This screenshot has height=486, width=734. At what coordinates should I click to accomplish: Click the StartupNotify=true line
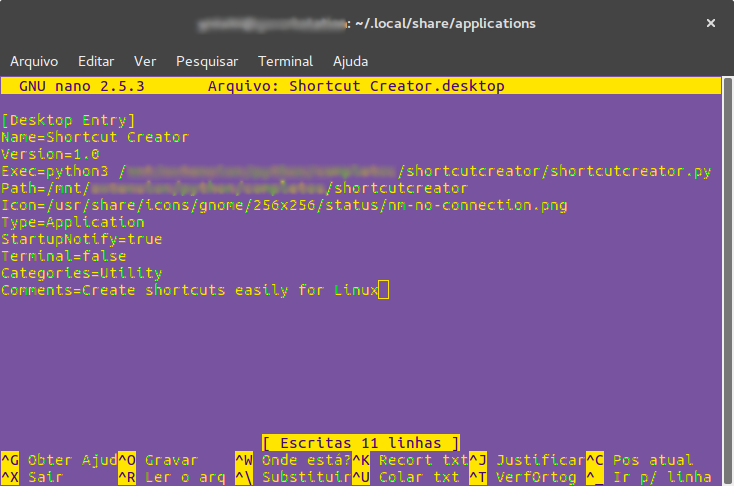click(x=81, y=239)
